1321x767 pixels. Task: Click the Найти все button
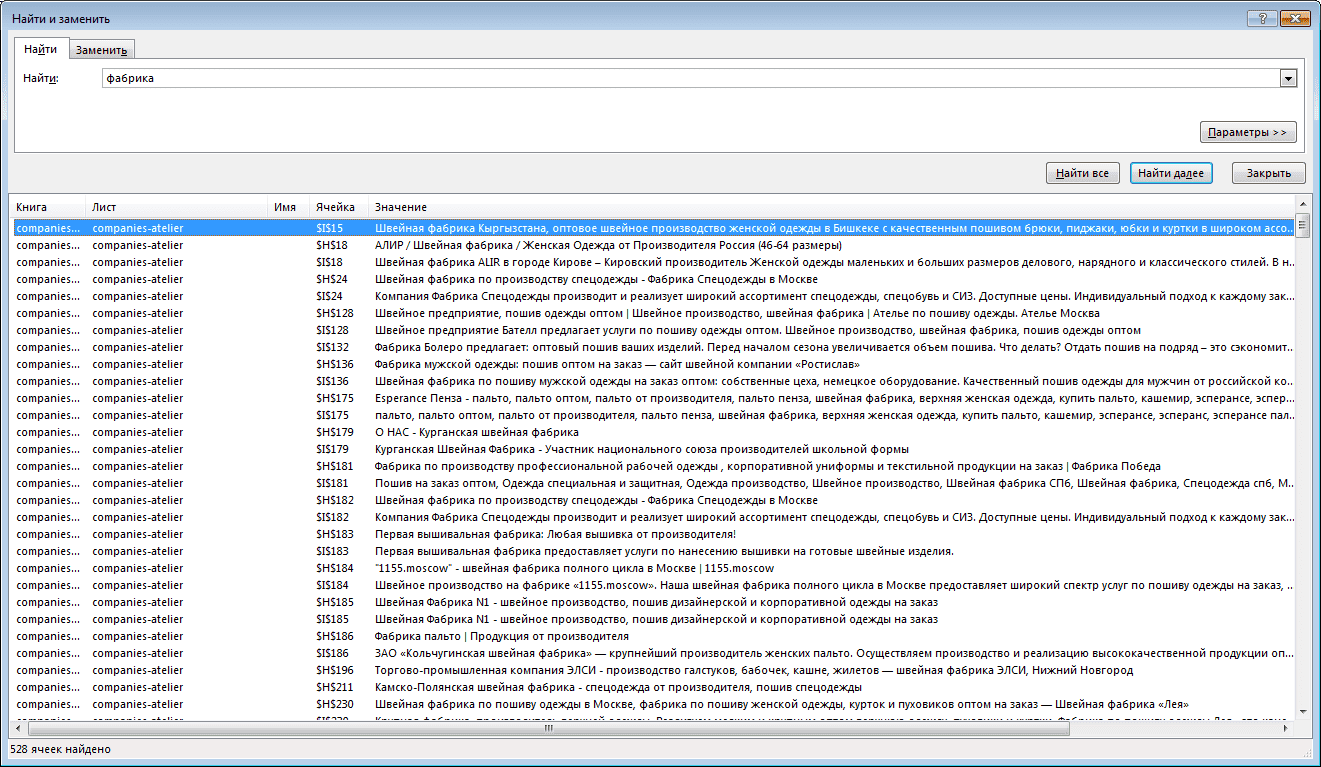[x=1082, y=173]
